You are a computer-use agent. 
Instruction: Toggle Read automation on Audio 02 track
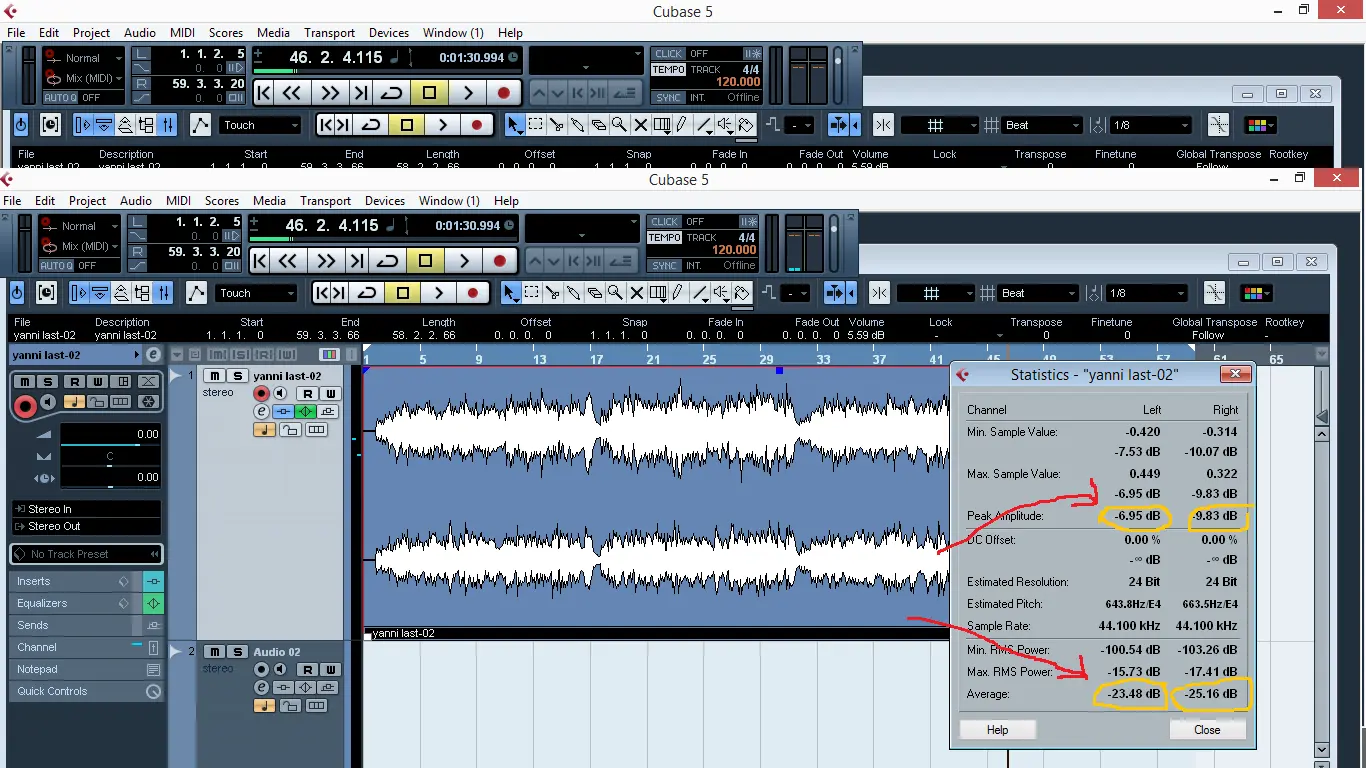308,670
